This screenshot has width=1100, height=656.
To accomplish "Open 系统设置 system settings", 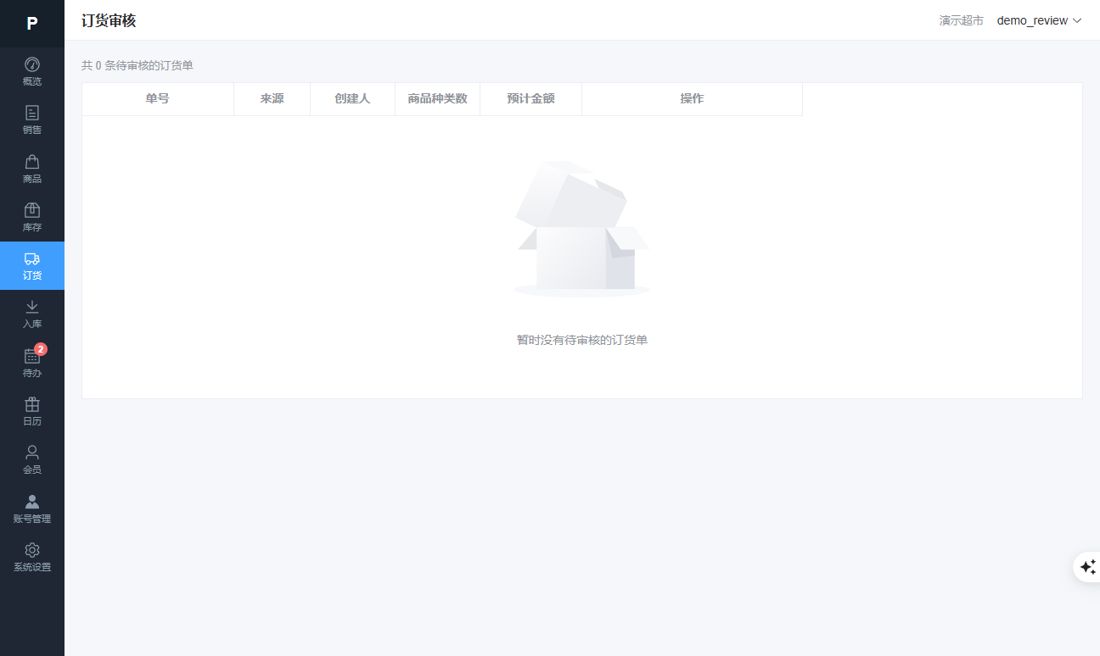I will coord(32,557).
